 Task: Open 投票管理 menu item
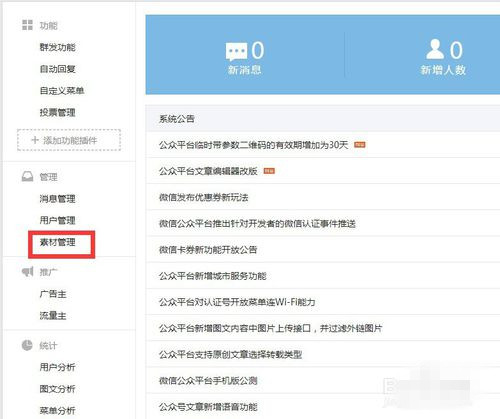point(57,112)
